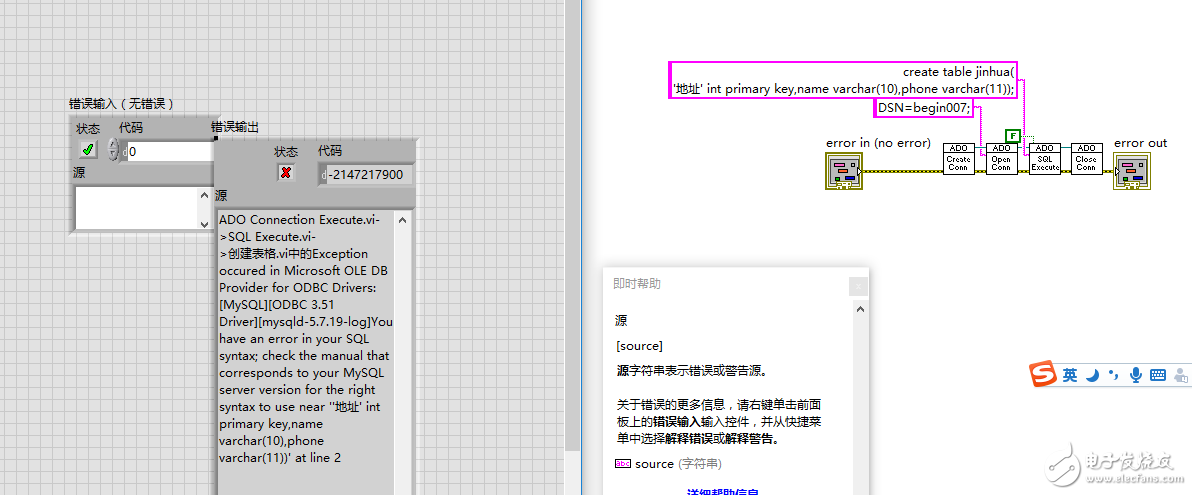Click the error in (no error) label
Image resolution: width=1192 pixels, height=495 pixels.
[878, 143]
